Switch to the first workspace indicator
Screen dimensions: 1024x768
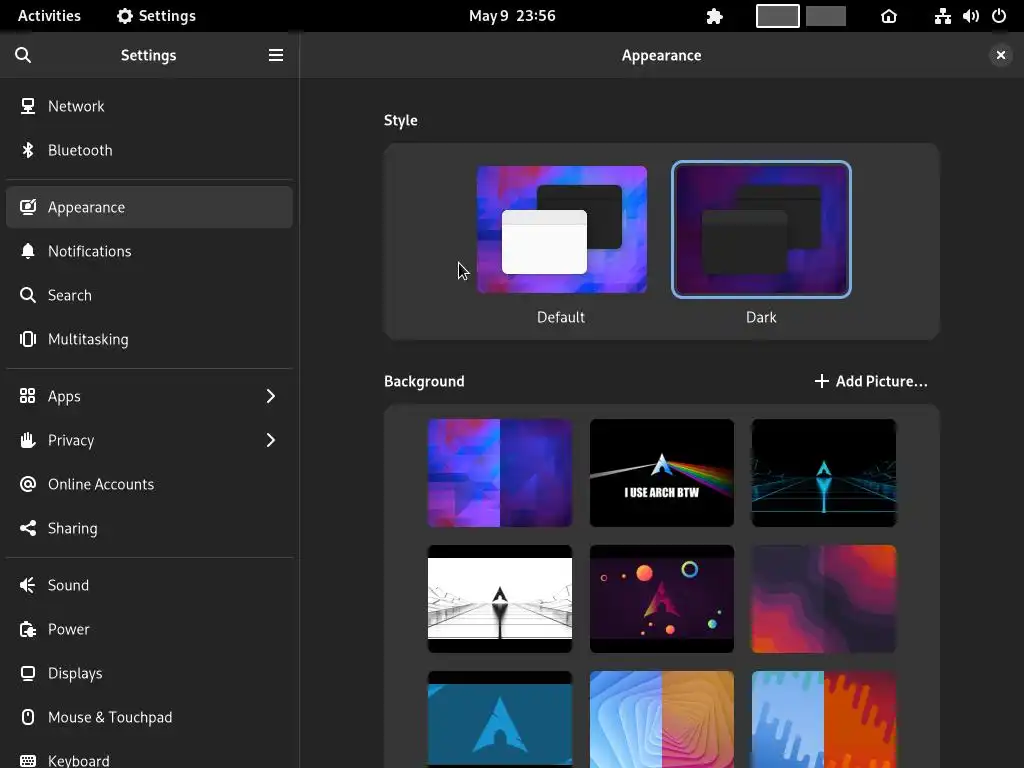point(778,16)
